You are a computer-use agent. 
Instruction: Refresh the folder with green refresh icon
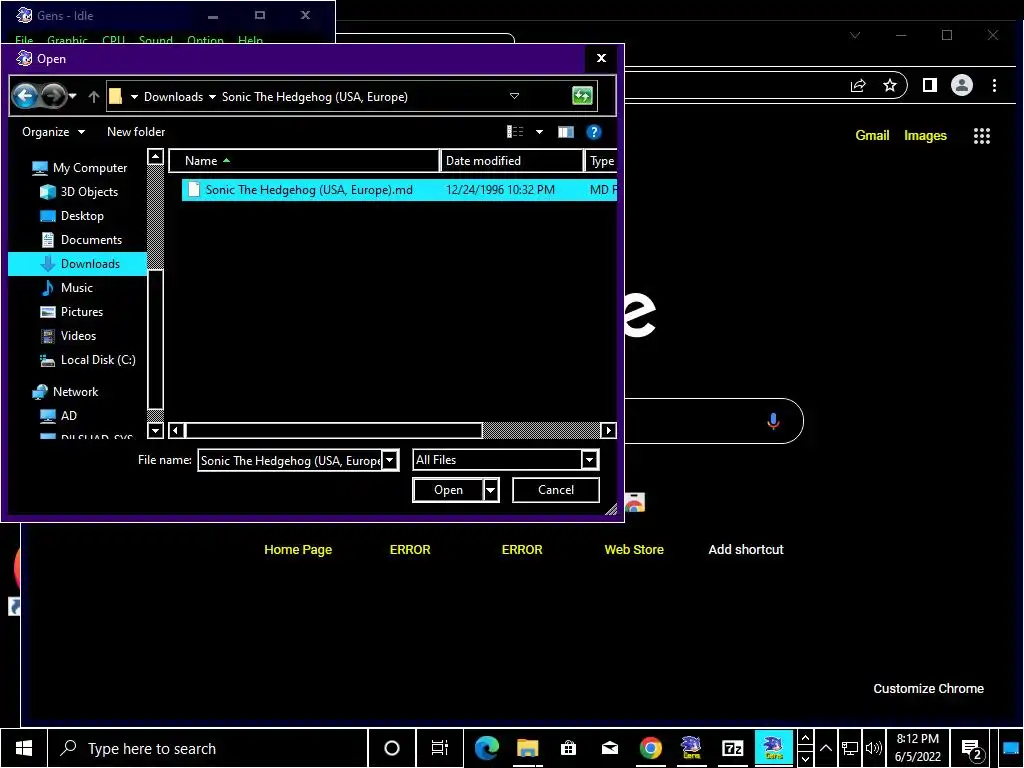582,96
